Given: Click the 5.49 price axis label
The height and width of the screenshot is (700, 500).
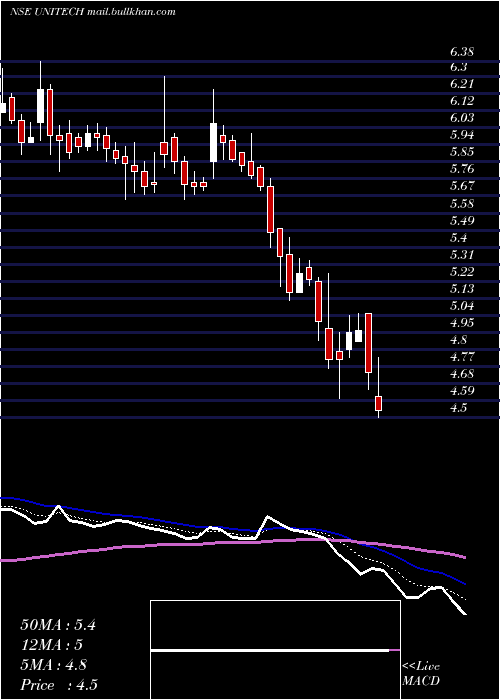Looking at the screenshot, I should (462, 221).
